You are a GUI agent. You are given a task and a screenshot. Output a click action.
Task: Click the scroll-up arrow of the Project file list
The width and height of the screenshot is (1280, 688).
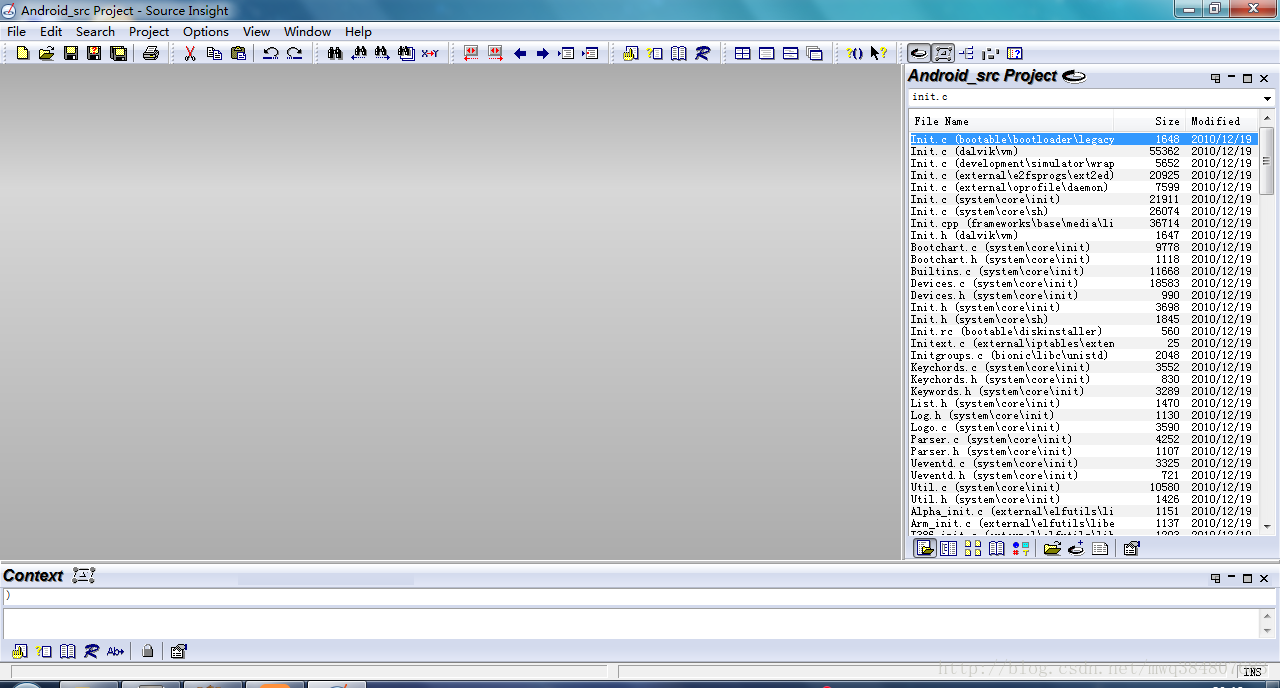coord(1267,120)
